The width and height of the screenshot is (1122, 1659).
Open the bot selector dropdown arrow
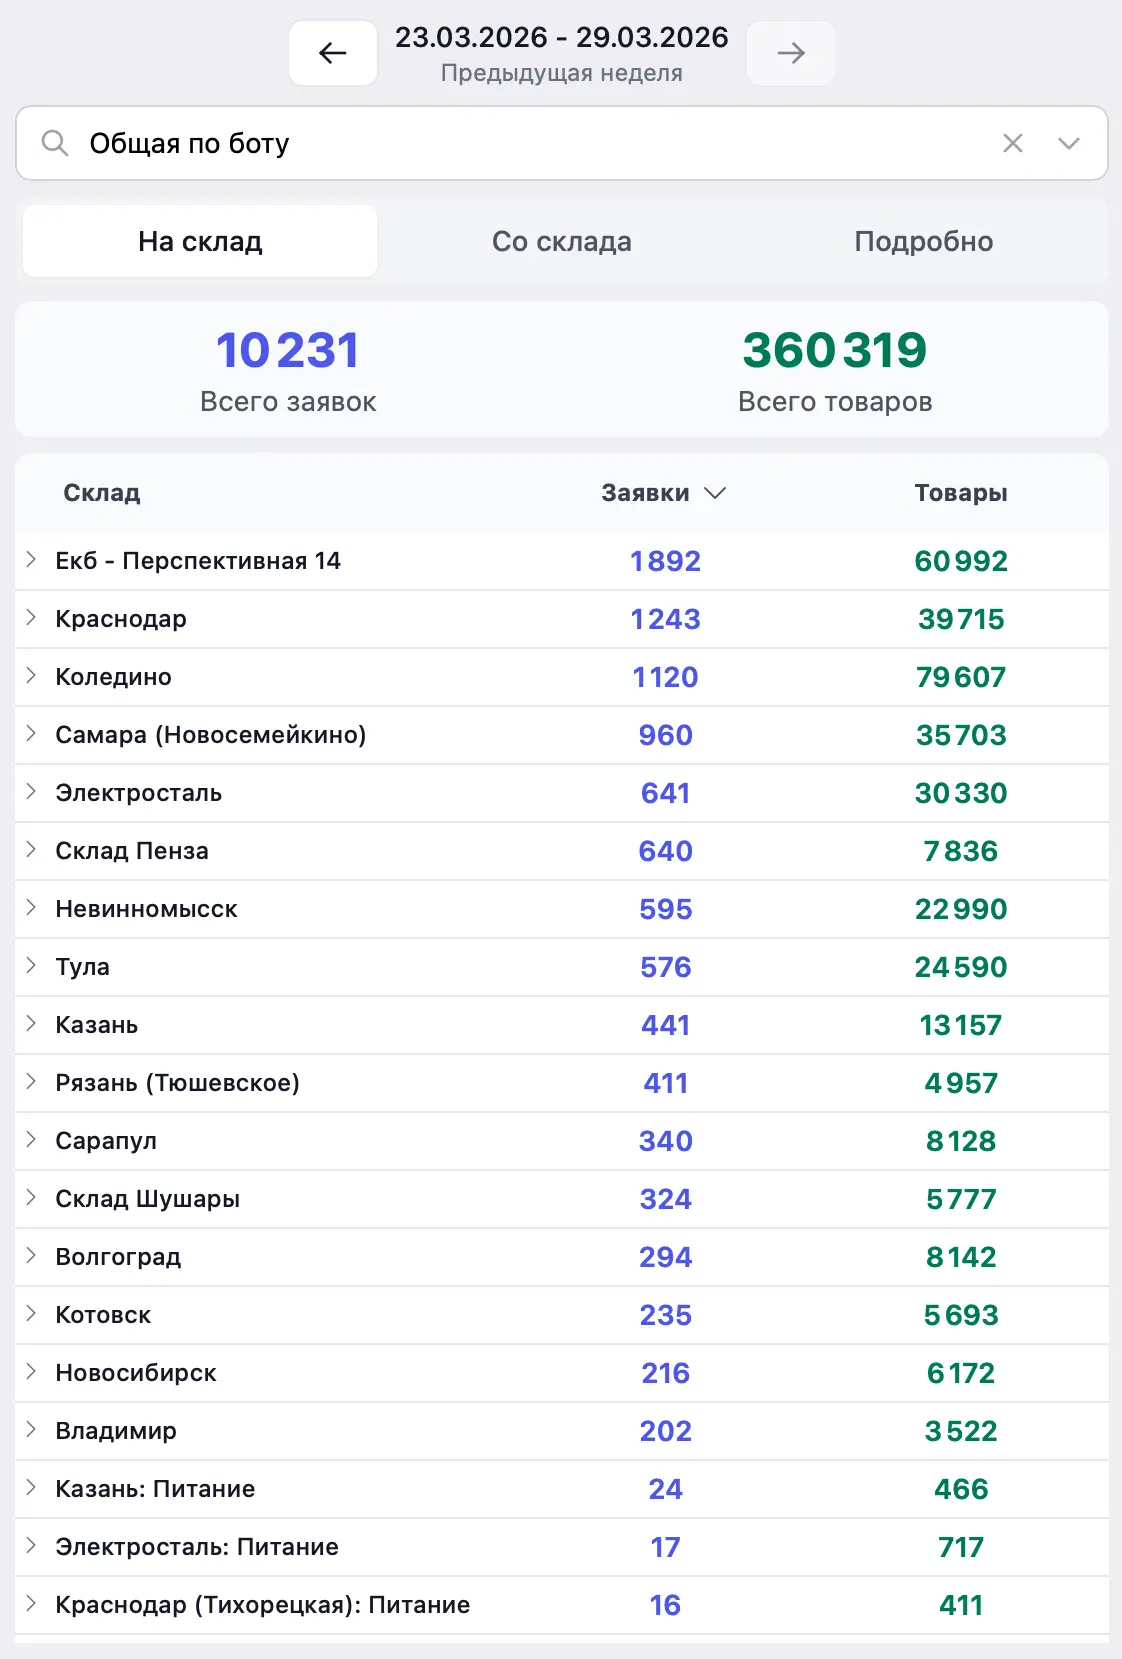(1068, 143)
